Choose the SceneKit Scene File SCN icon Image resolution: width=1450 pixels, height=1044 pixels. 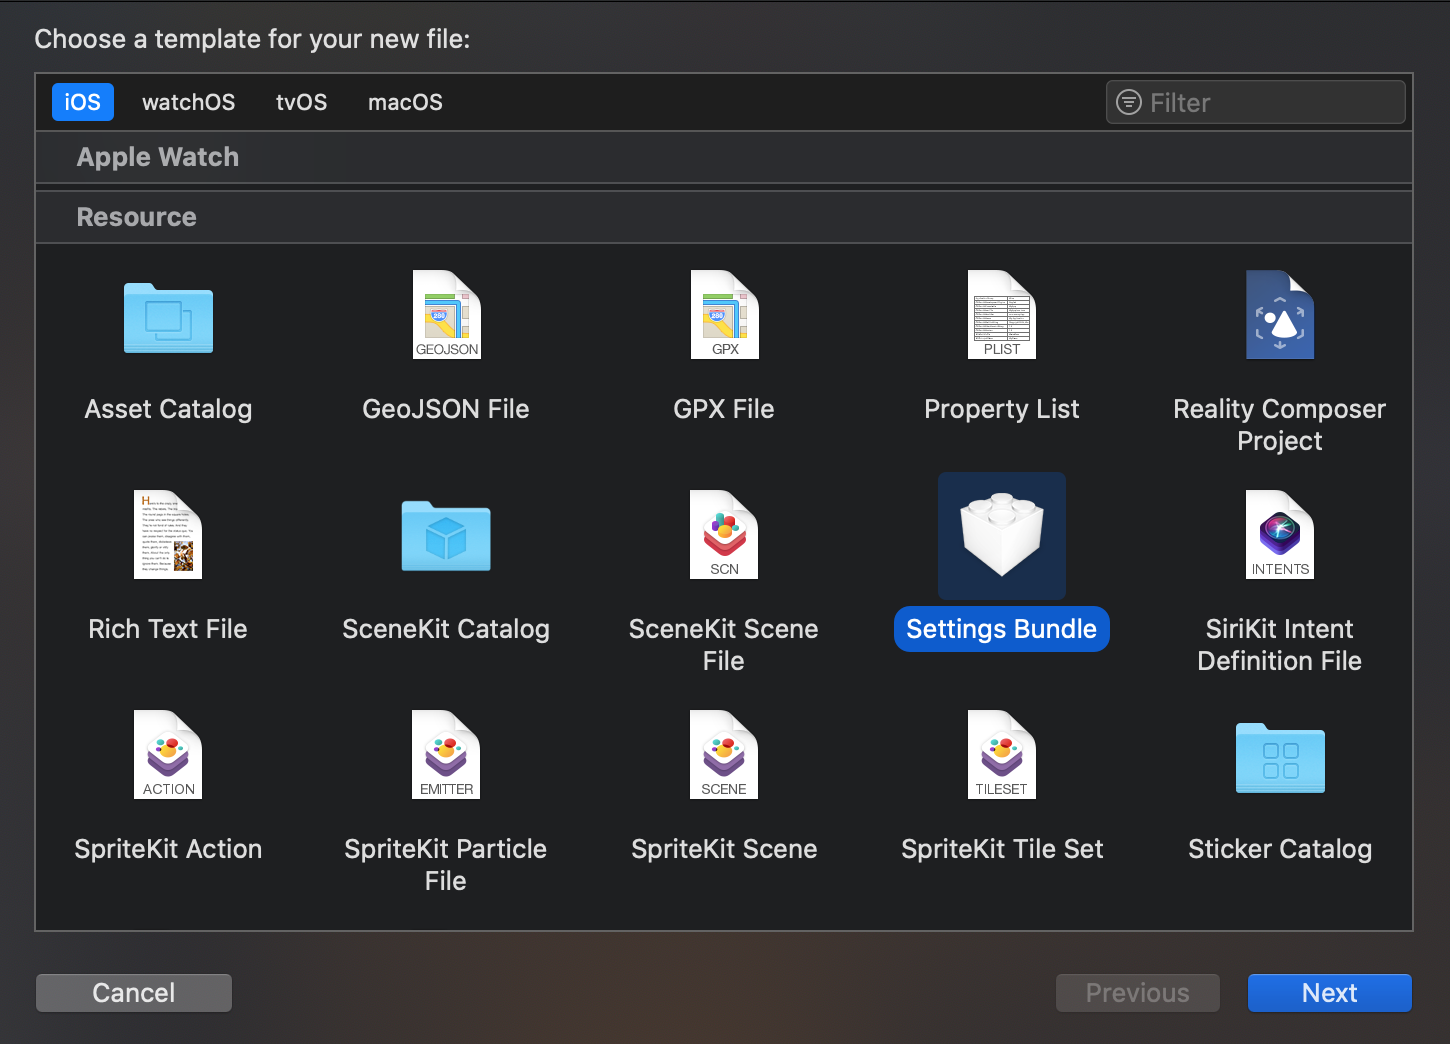click(x=724, y=535)
